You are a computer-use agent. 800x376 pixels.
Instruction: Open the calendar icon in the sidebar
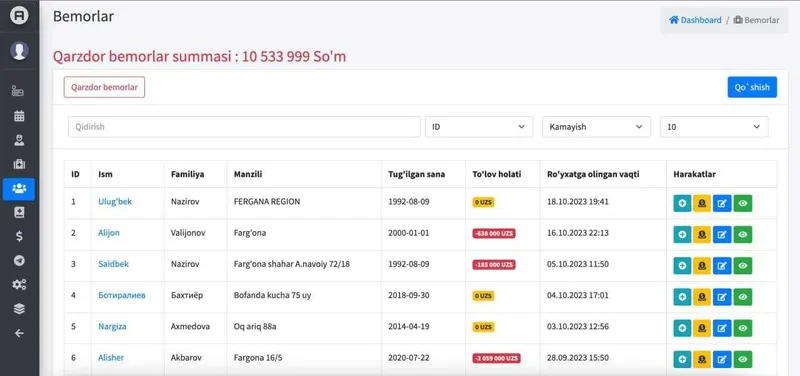19,116
